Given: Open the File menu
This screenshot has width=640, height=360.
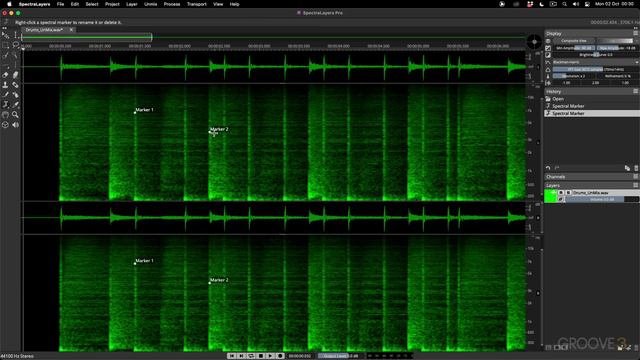Looking at the screenshot, I should pyautogui.click(x=60, y=4).
